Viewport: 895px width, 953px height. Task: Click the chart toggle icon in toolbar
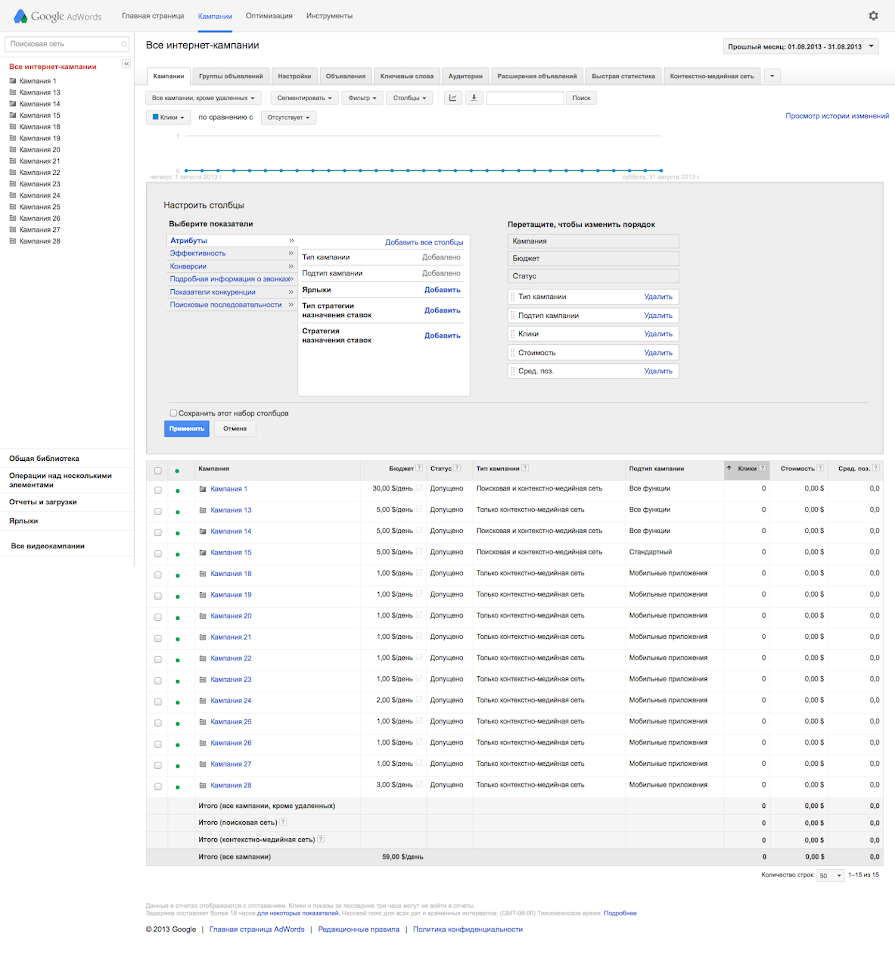452,98
